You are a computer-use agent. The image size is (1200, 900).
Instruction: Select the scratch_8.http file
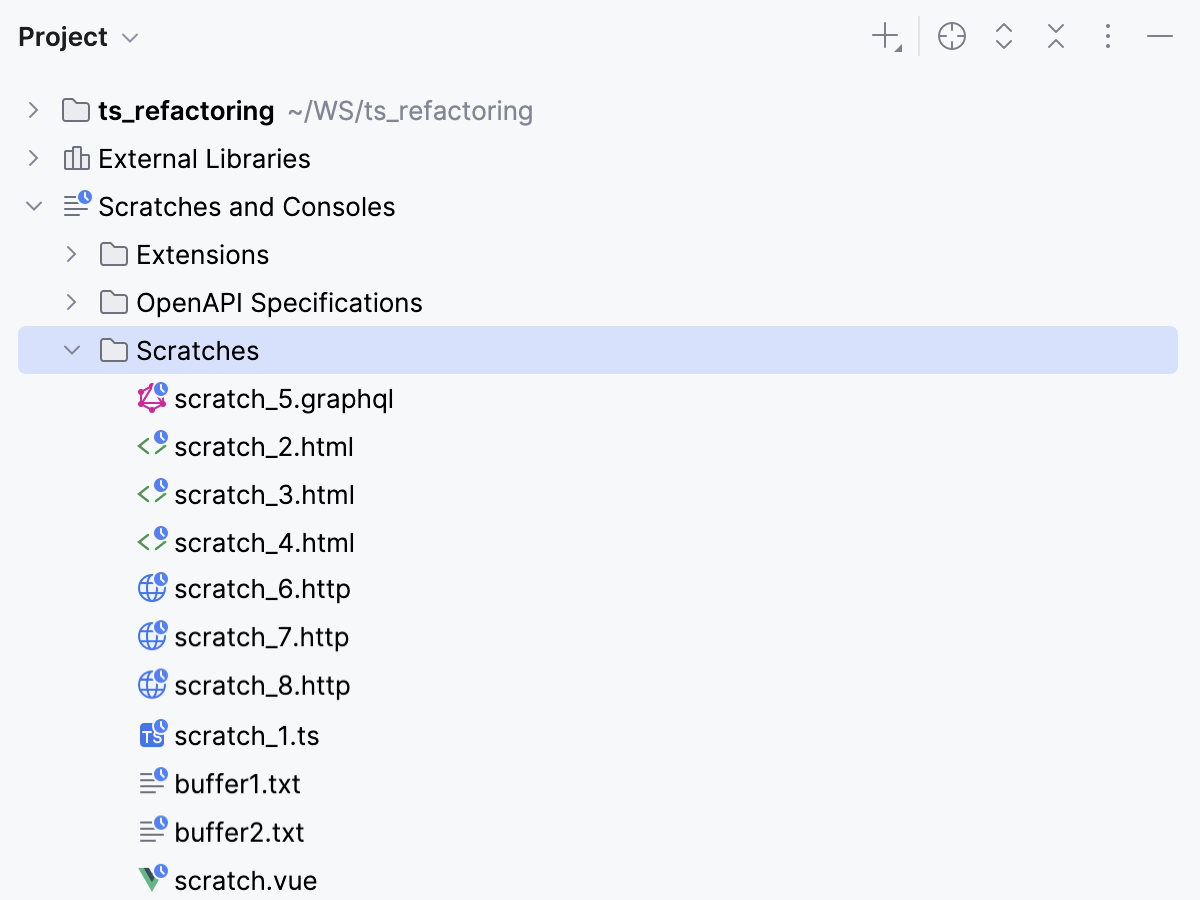click(x=262, y=686)
